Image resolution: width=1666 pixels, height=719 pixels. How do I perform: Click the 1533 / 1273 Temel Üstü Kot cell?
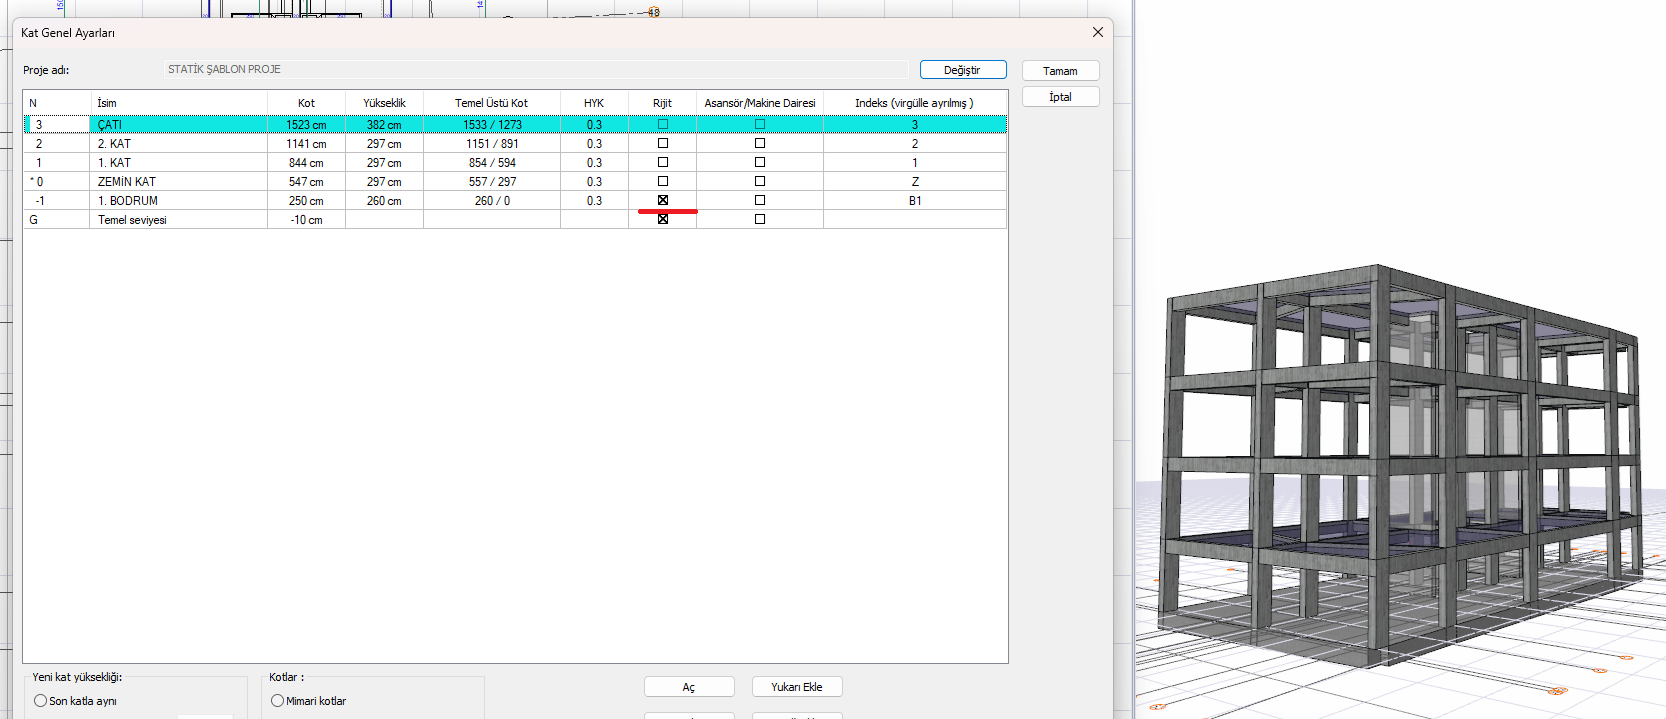coord(492,125)
